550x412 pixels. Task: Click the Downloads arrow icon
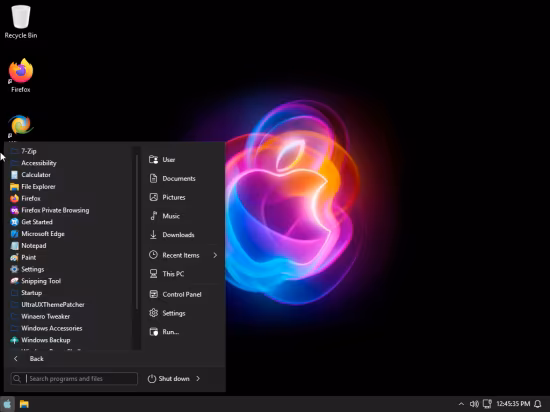[x=153, y=235]
